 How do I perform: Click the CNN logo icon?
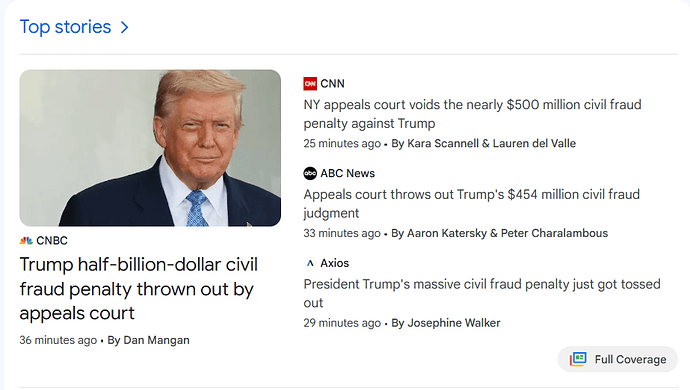click(x=310, y=84)
